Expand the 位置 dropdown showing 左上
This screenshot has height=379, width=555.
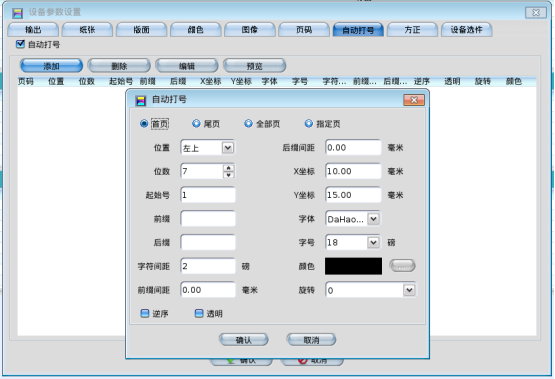pos(228,148)
